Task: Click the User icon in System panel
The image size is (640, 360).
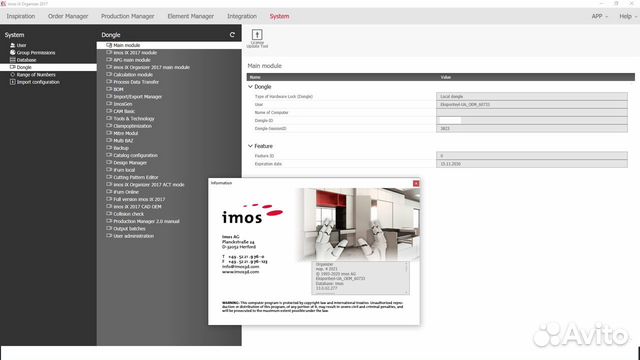Action: [13, 45]
